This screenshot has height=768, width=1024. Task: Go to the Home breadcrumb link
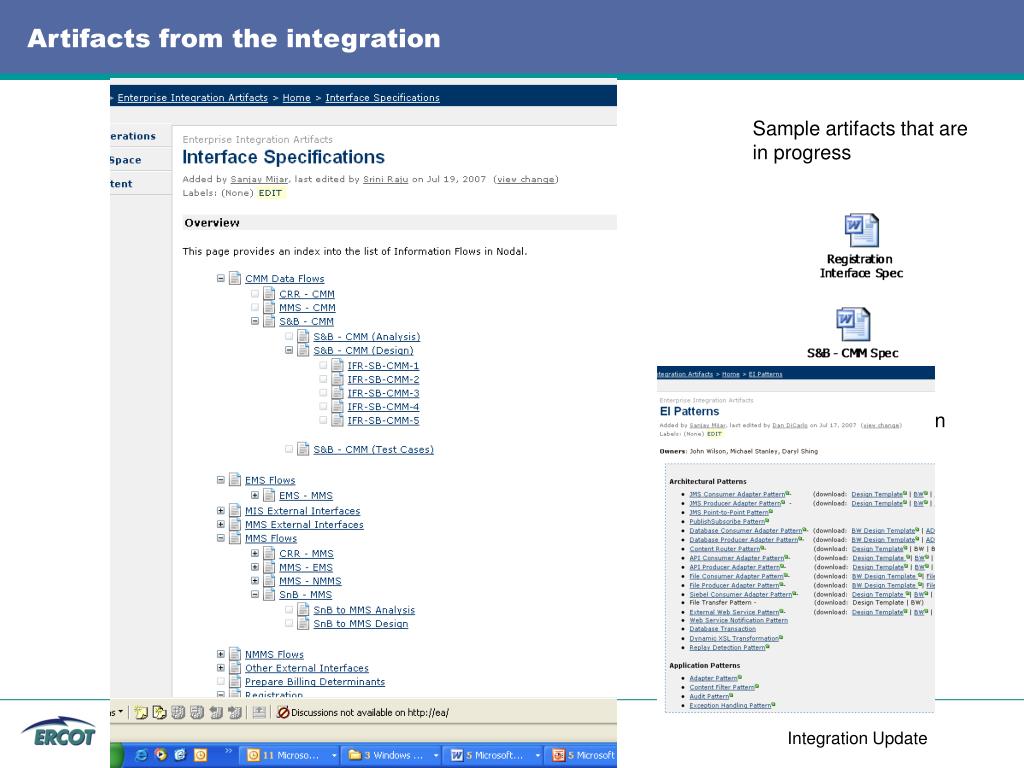296,97
